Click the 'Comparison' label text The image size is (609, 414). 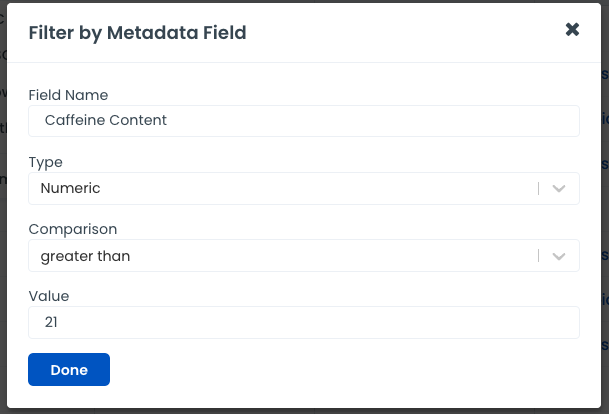pyautogui.click(x=72, y=229)
